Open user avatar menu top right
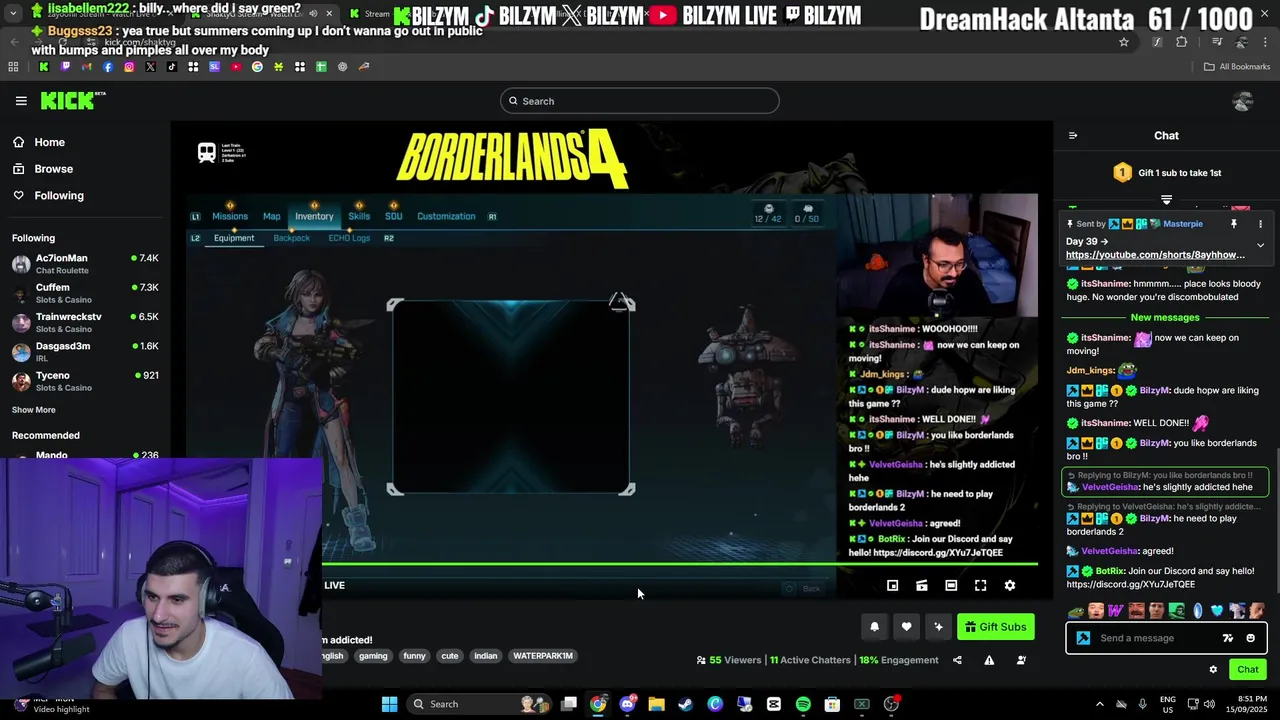 (x=1243, y=101)
